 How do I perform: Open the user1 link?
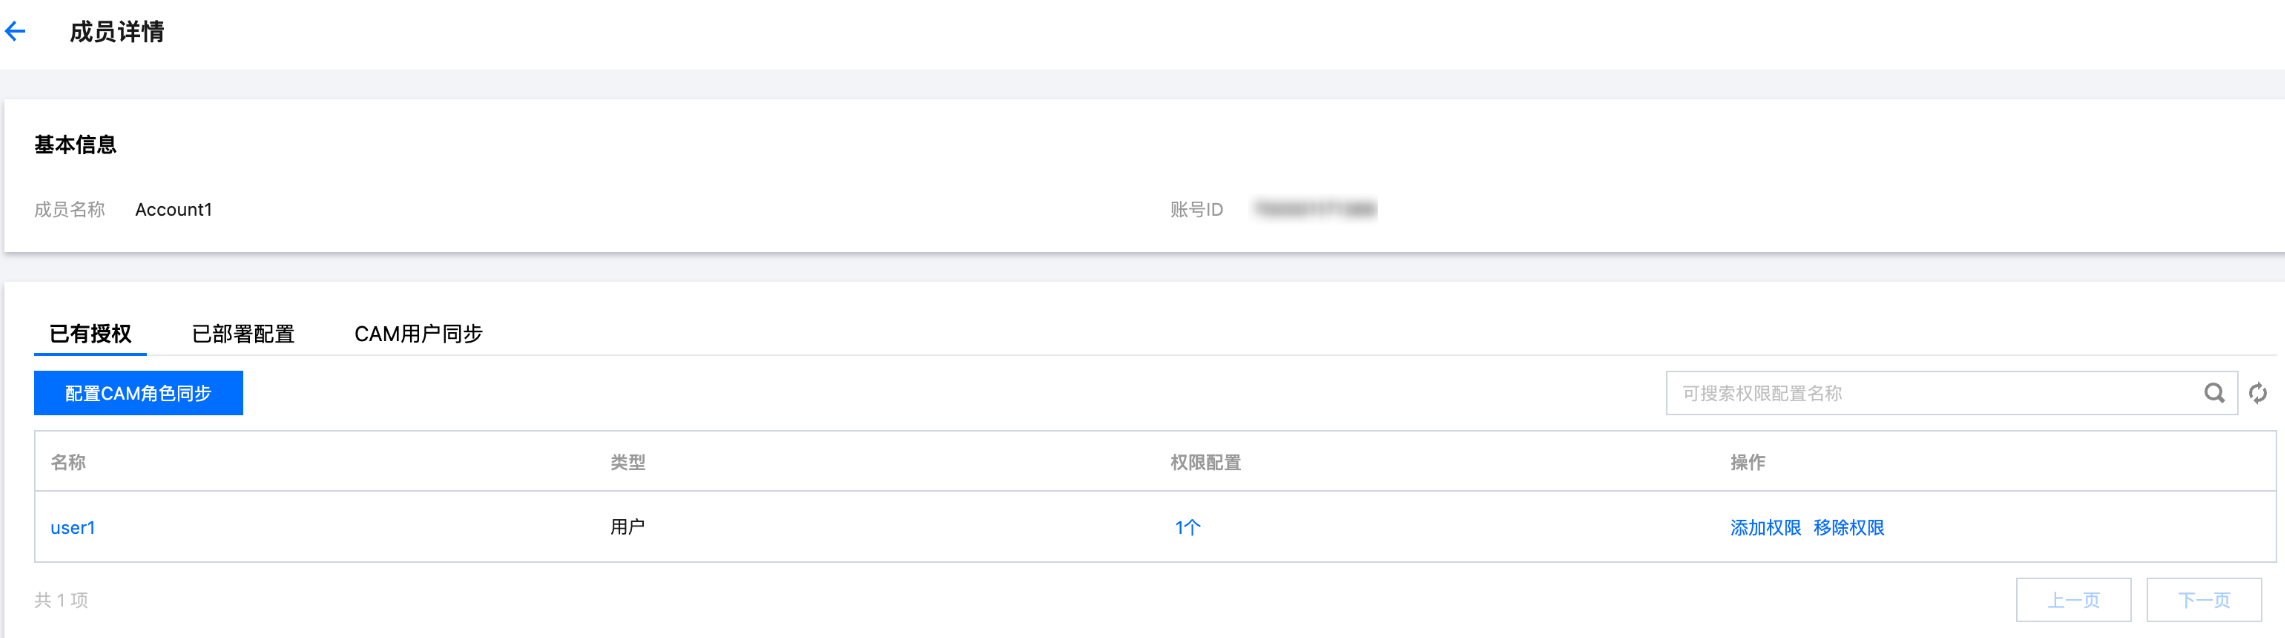tap(73, 528)
